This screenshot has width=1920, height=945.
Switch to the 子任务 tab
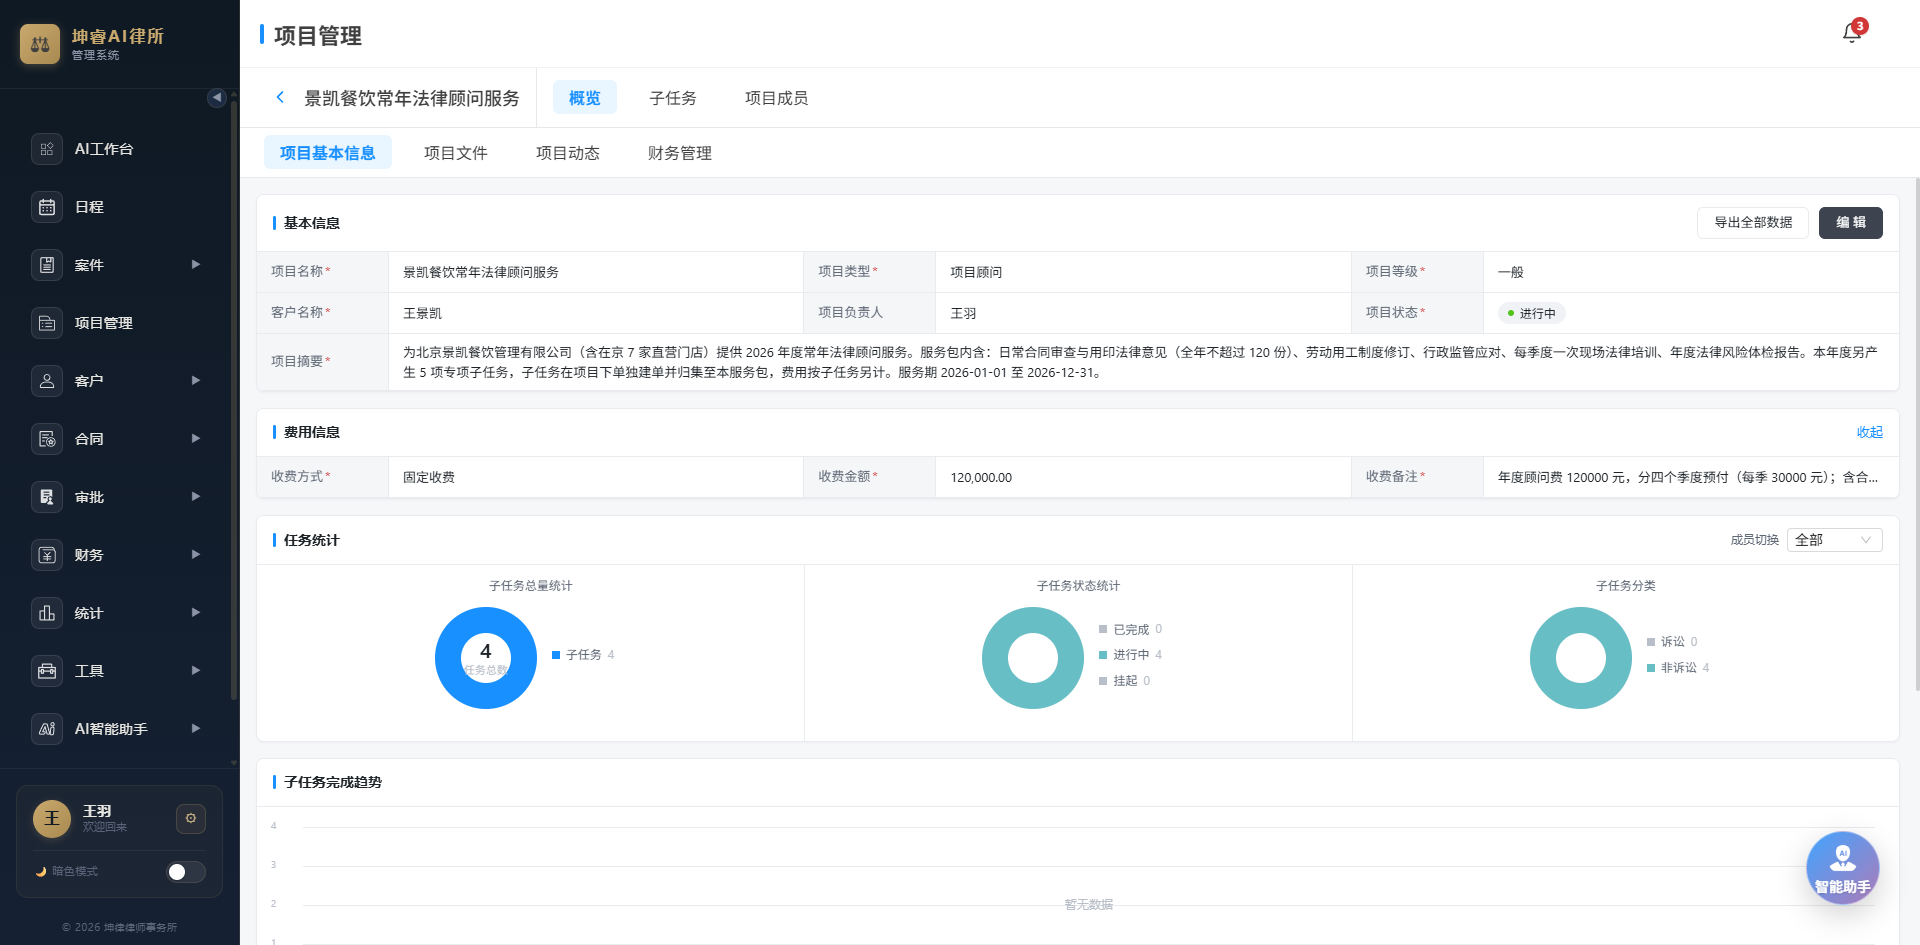673,98
